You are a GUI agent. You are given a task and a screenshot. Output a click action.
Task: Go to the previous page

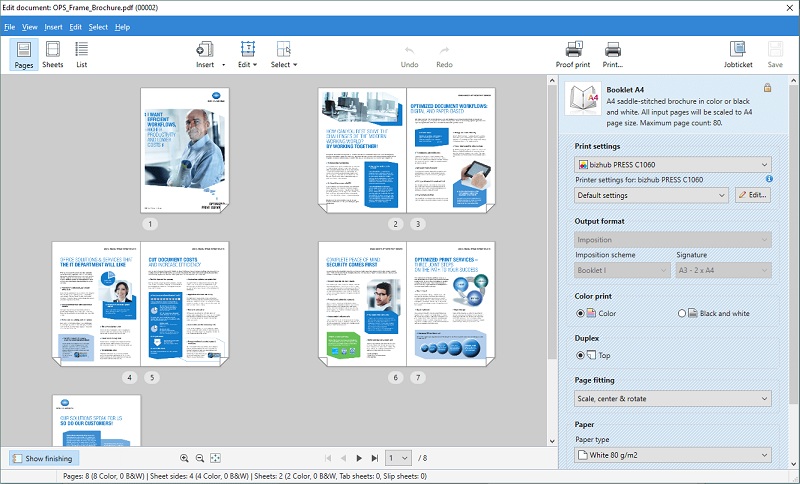[x=343, y=458]
